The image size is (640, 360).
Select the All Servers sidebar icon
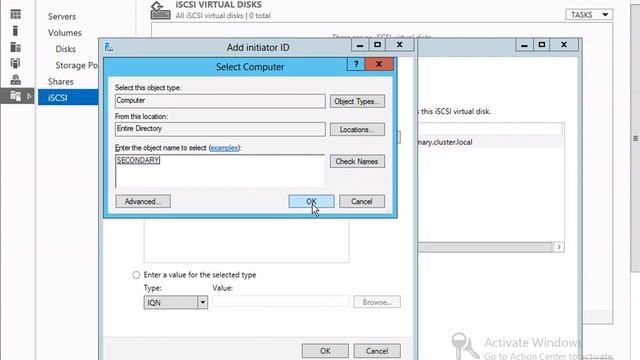pyautogui.click(x=16, y=47)
